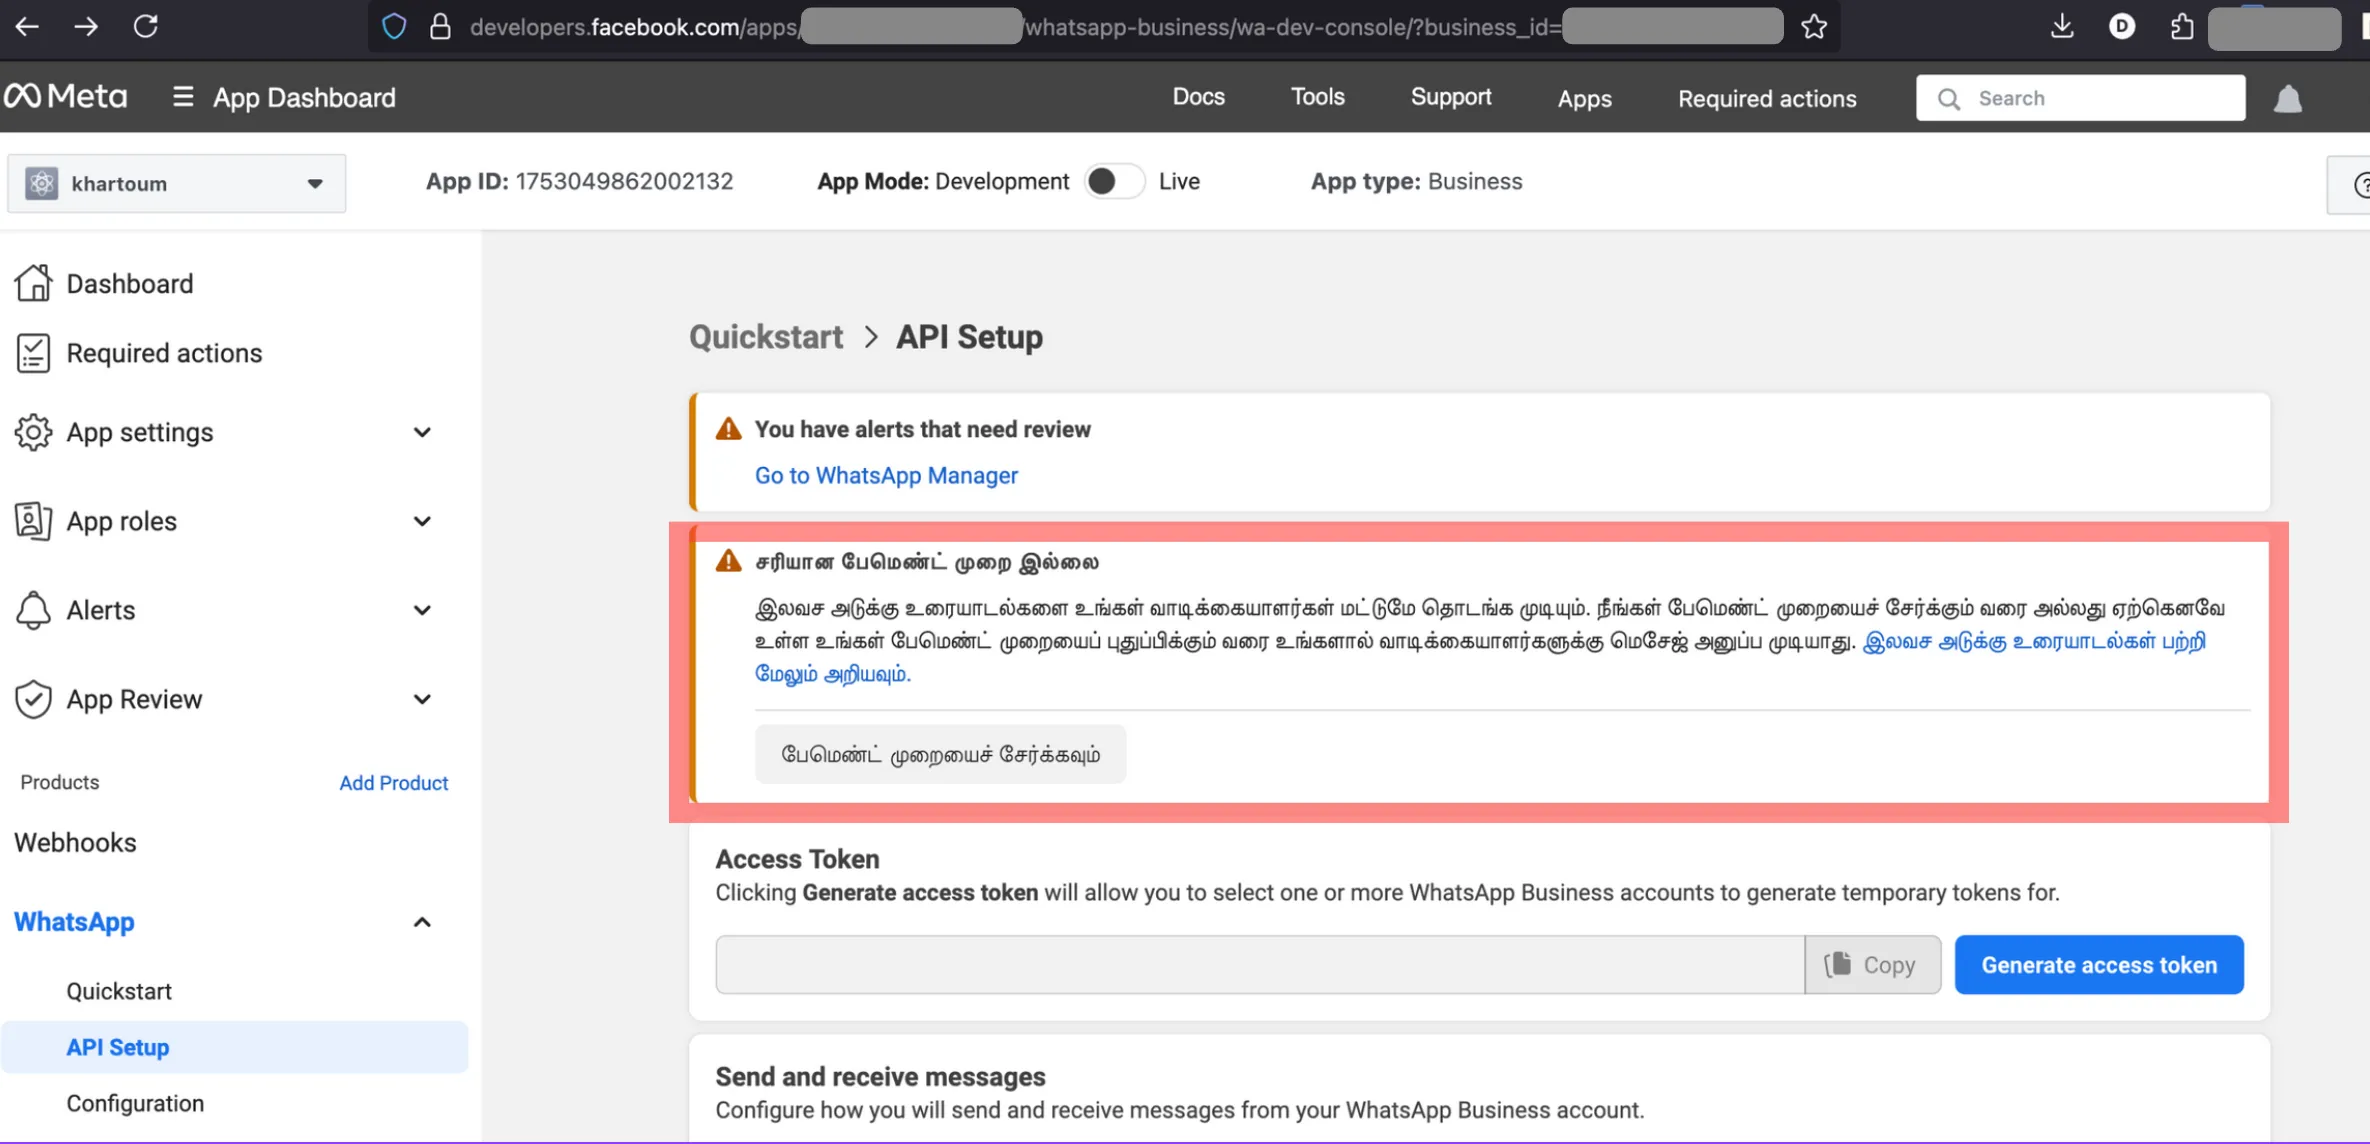Open Configuration under WhatsApp
Image resolution: width=2370 pixels, height=1144 pixels.
[135, 1103]
